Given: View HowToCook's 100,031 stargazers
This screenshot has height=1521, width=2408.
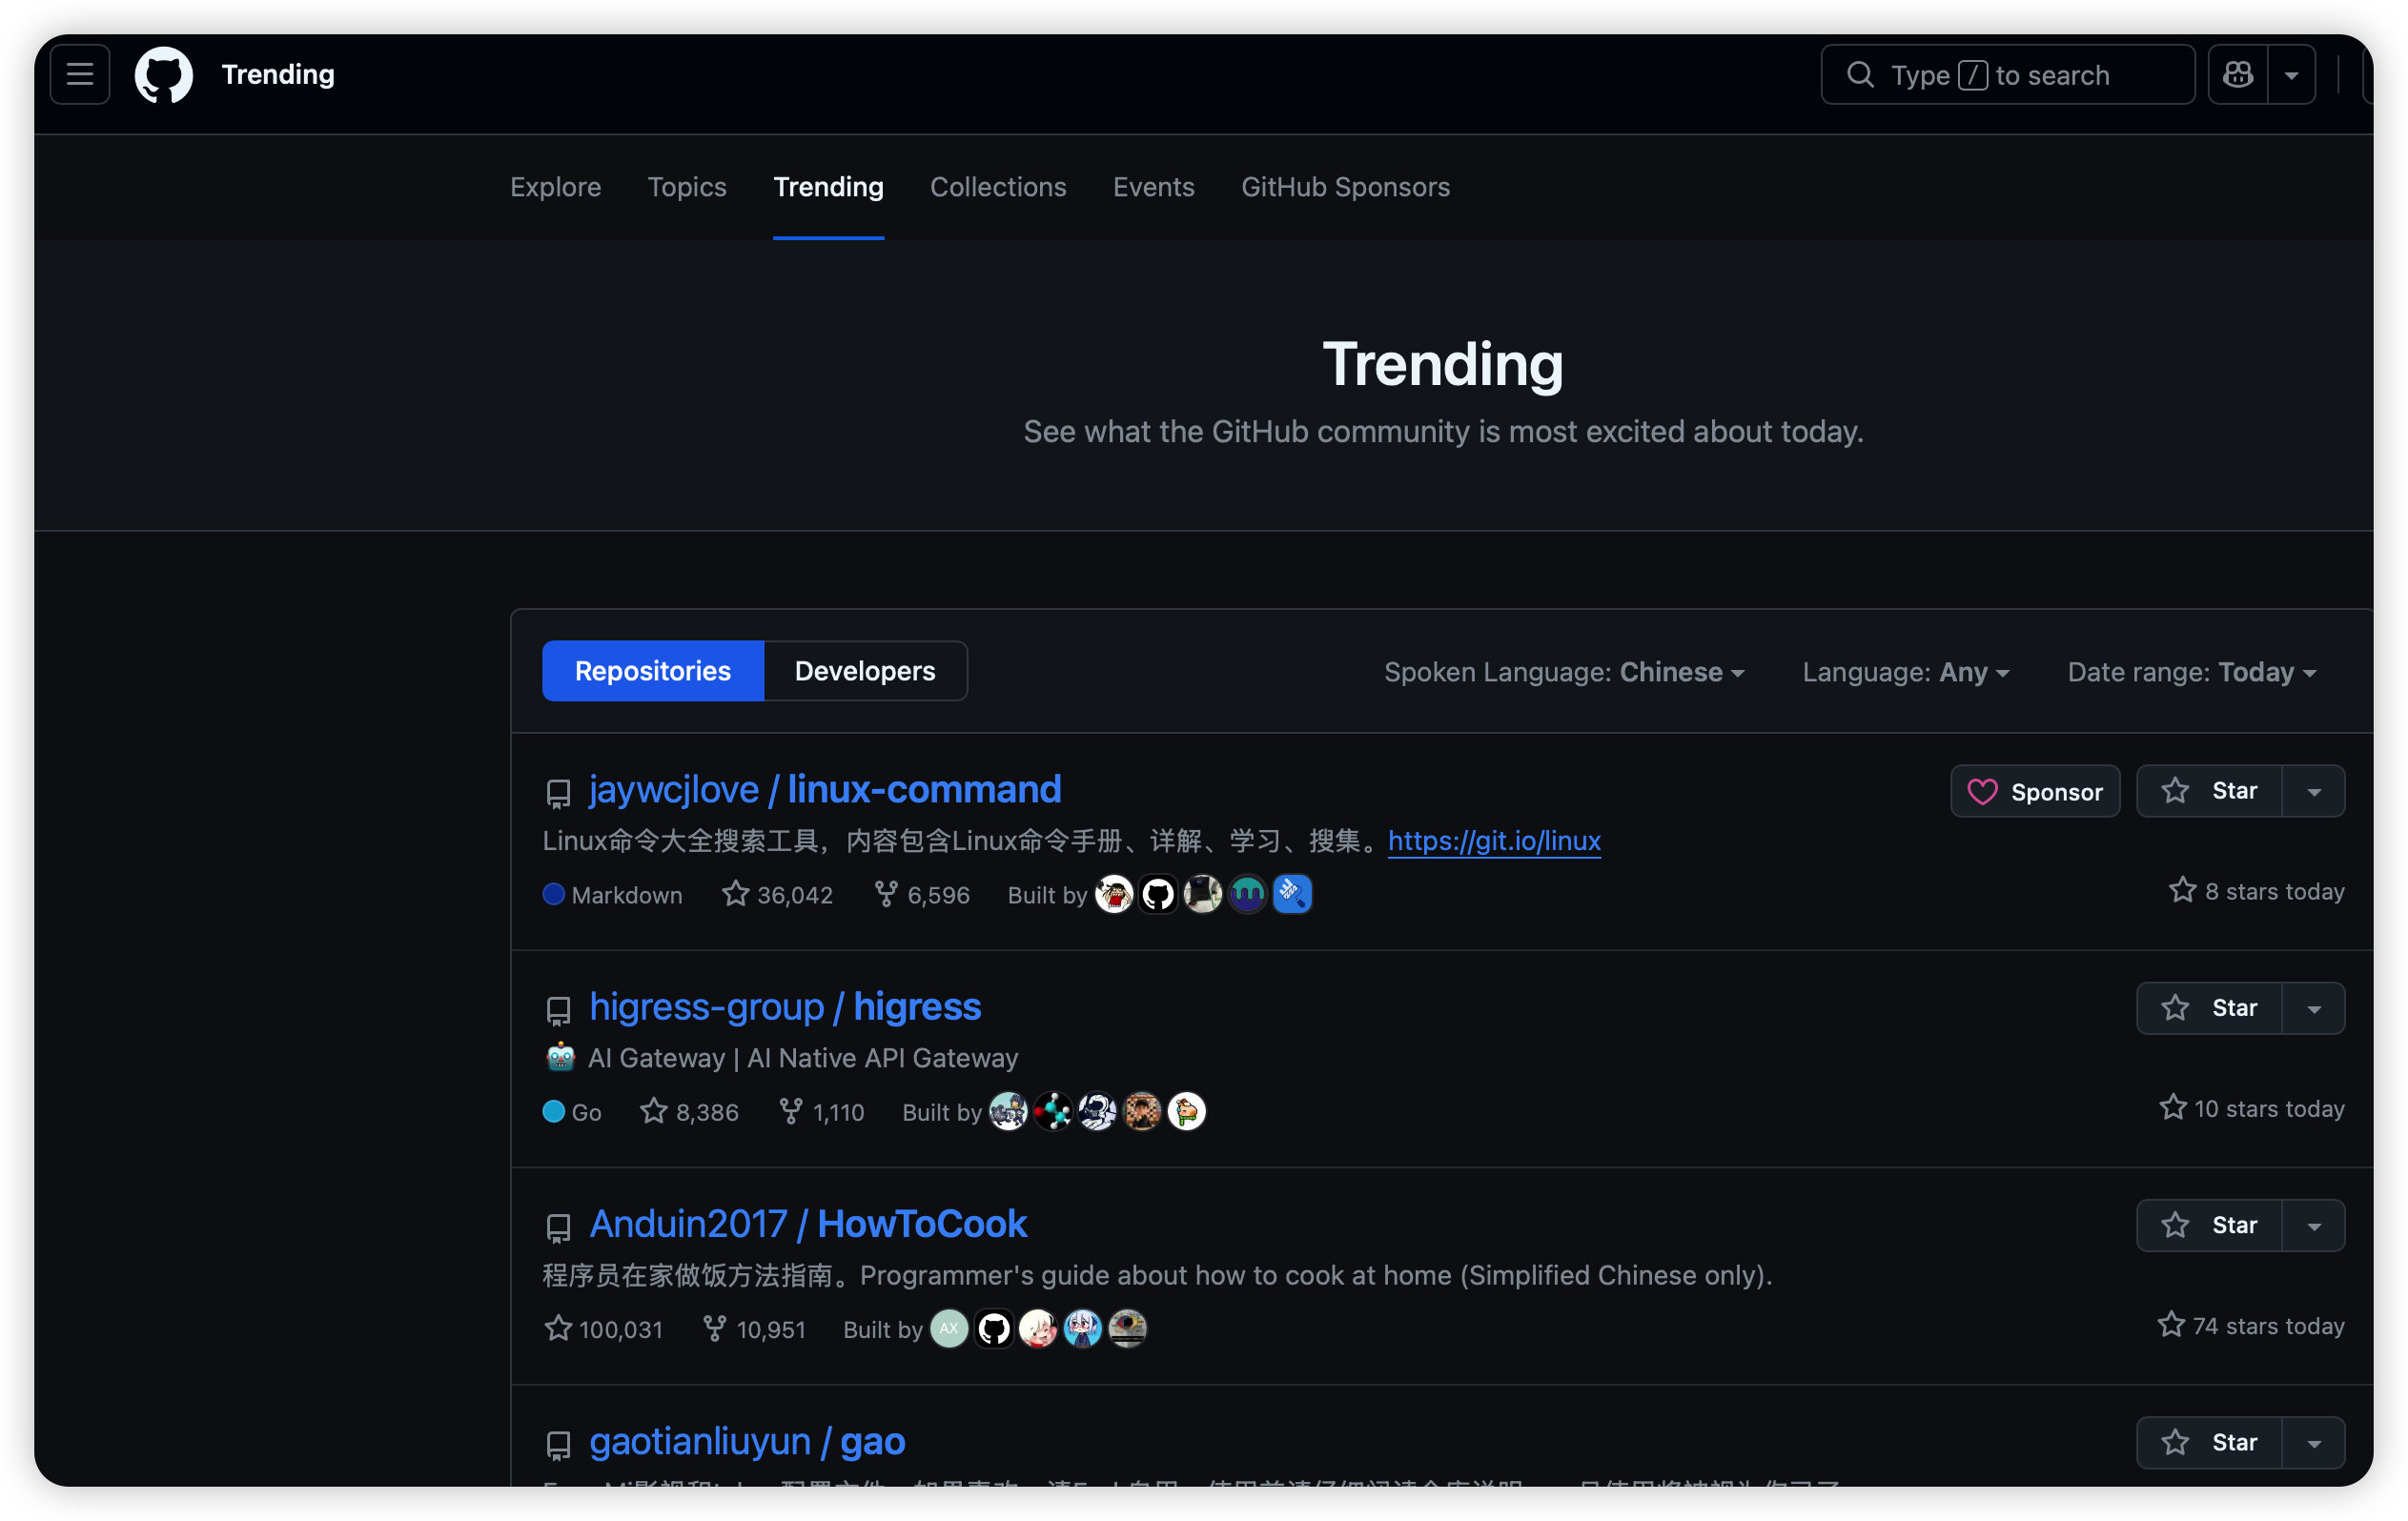Looking at the screenshot, I should (x=603, y=1328).
